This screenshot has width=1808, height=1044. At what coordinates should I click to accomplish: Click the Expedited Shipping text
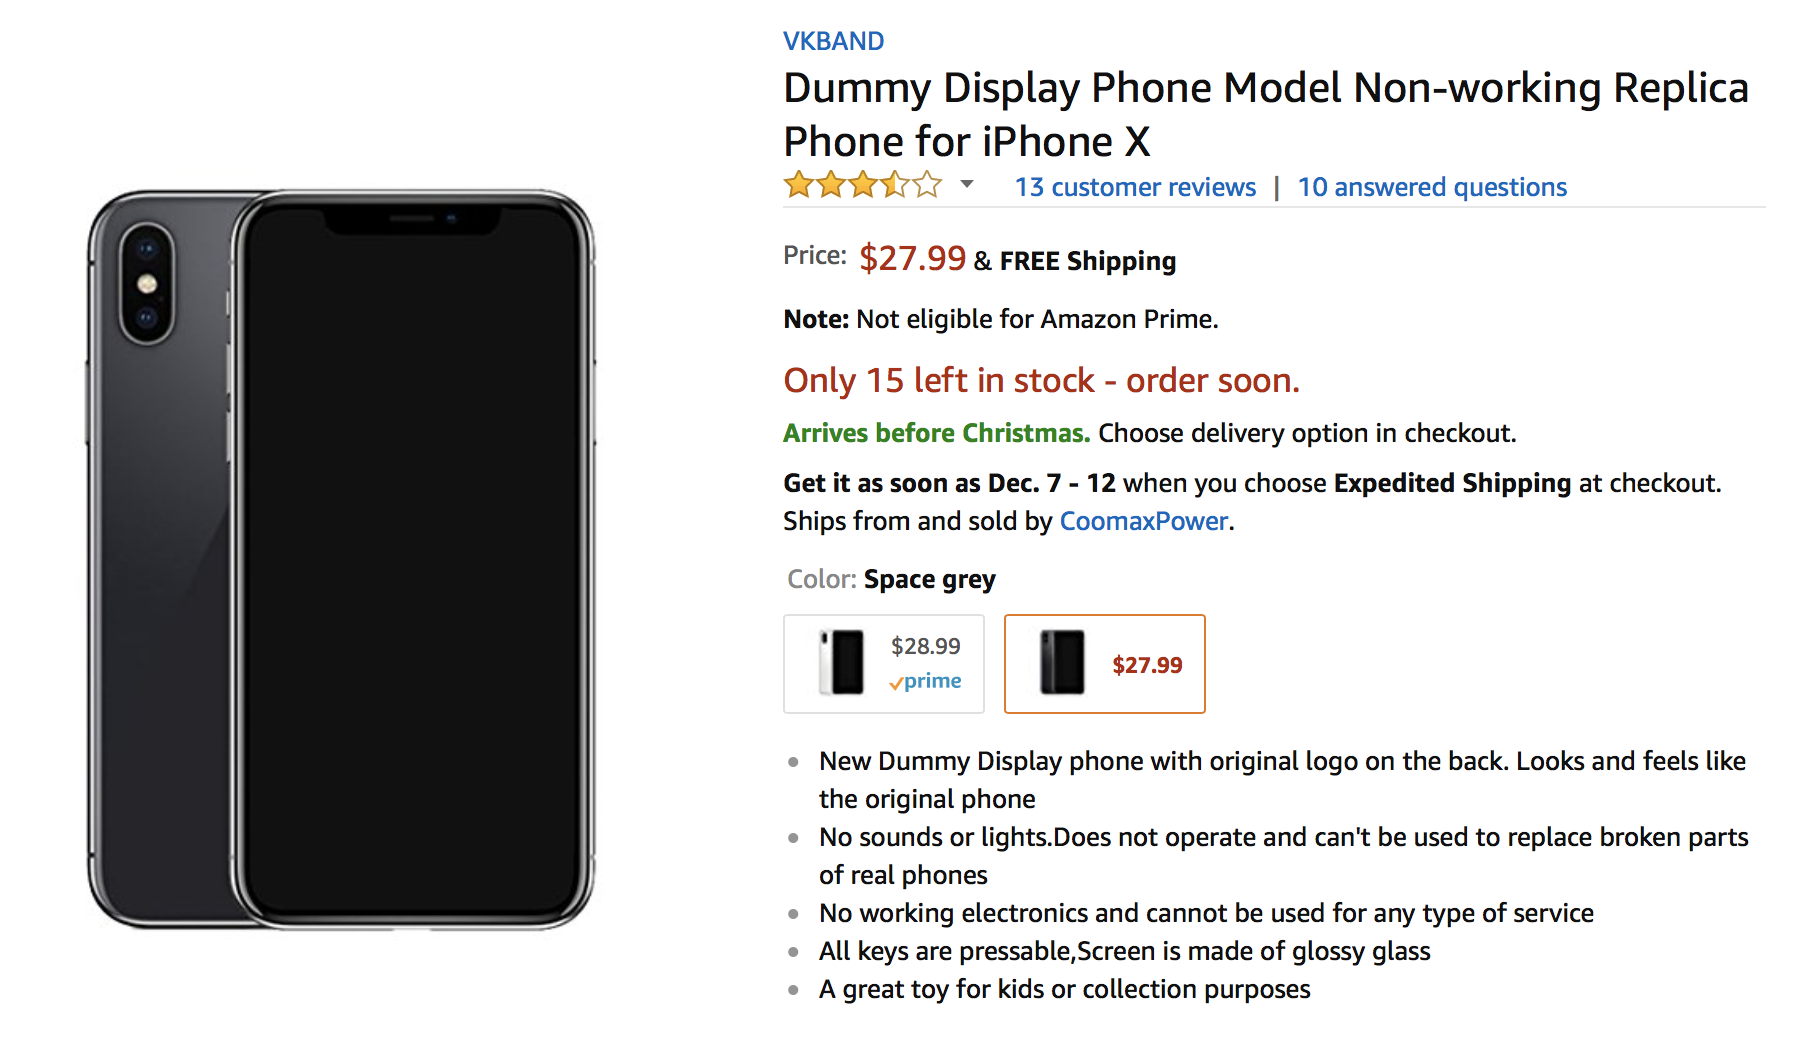1451,483
